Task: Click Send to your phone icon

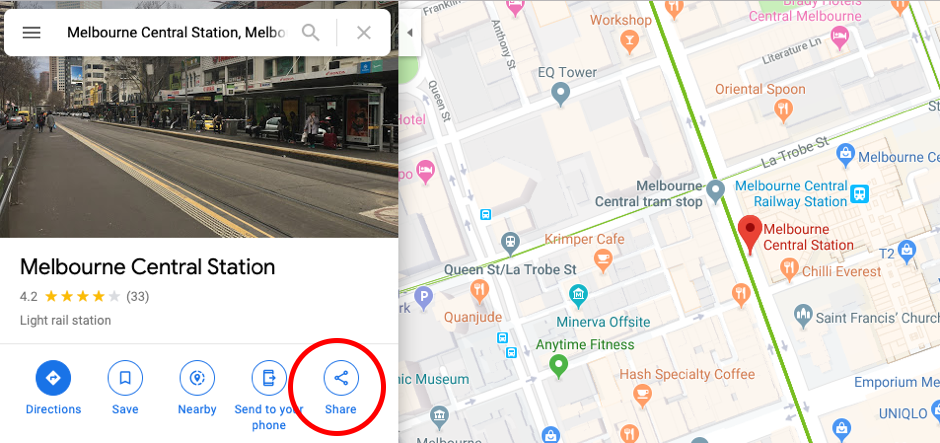Action: coord(269,378)
